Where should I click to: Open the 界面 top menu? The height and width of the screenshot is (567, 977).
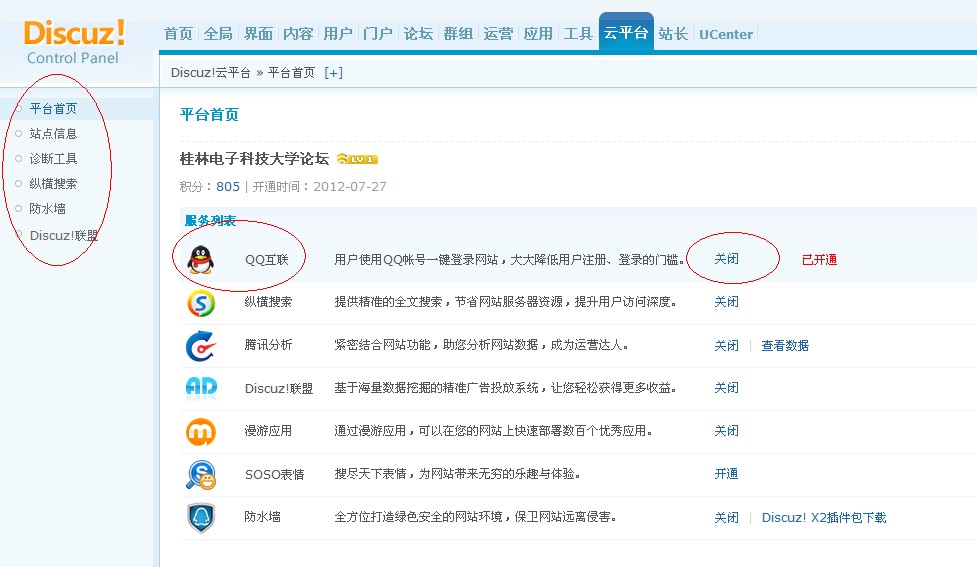click(258, 34)
